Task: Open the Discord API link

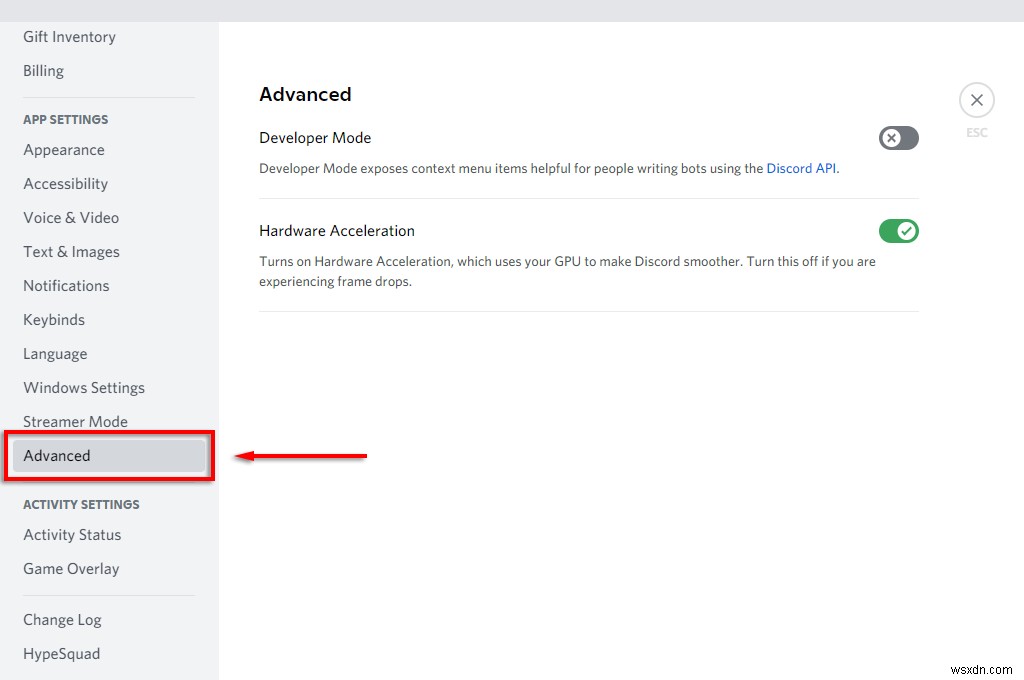Action: tap(800, 168)
